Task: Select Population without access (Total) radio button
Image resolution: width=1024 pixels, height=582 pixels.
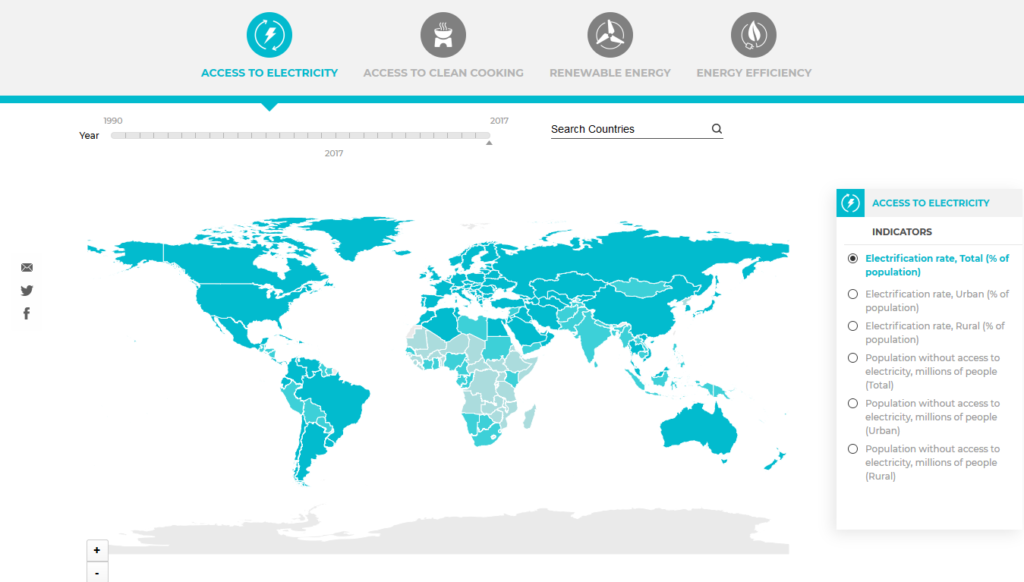Action: pyautogui.click(x=852, y=358)
